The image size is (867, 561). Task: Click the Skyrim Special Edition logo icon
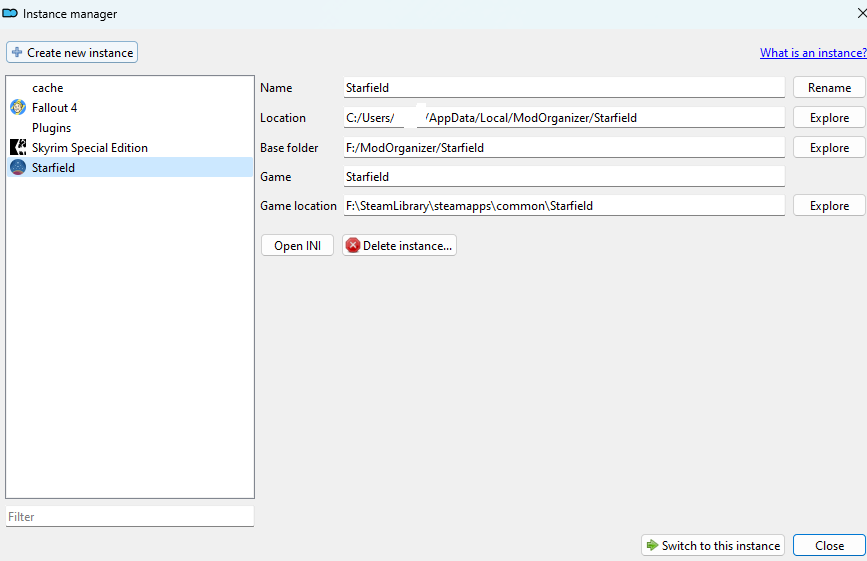pyautogui.click(x=18, y=147)
